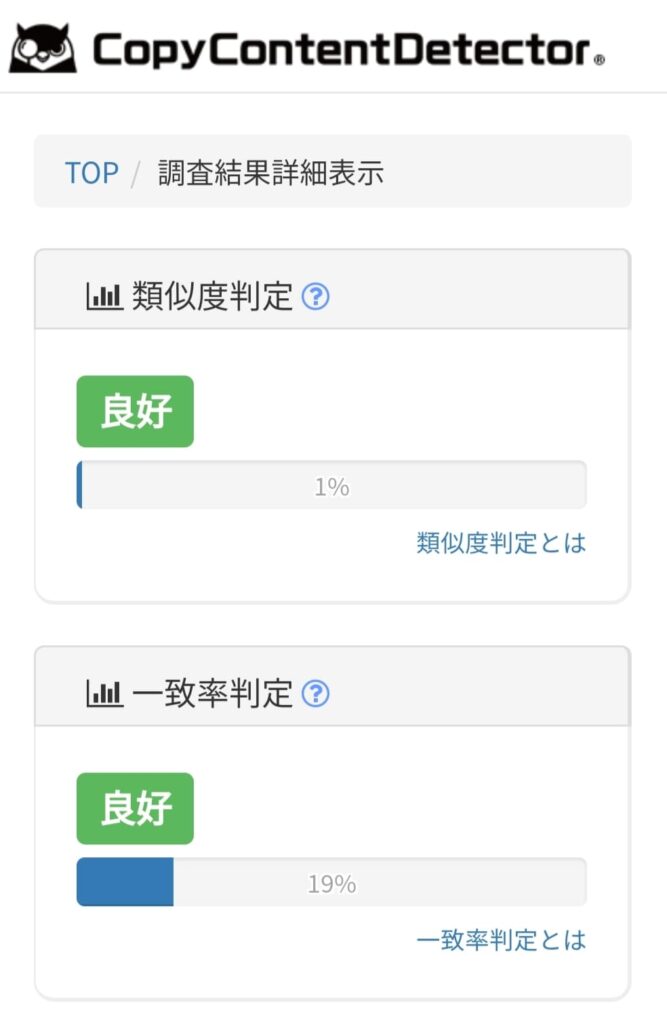
Task: Select the 調査結果詳細表示 breadcrumb item
Action: click(270, 173)
